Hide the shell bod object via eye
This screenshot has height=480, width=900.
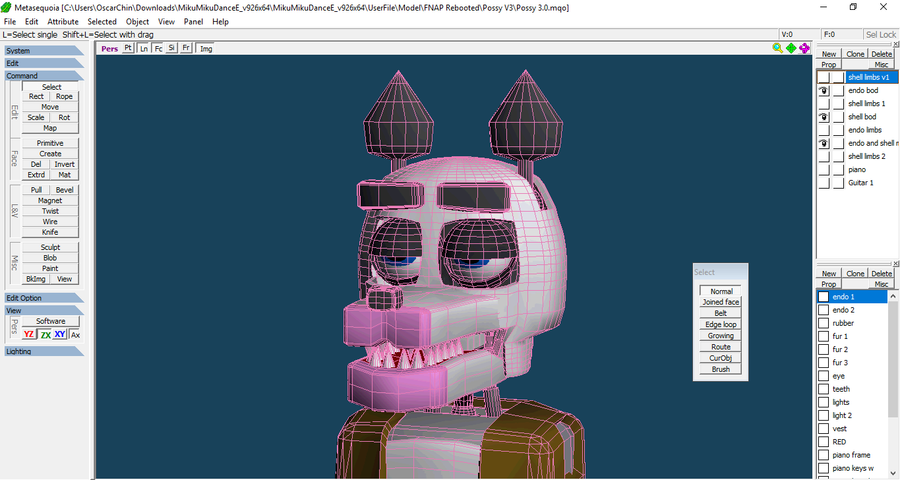pyautogui.click(x=824, y=117)
